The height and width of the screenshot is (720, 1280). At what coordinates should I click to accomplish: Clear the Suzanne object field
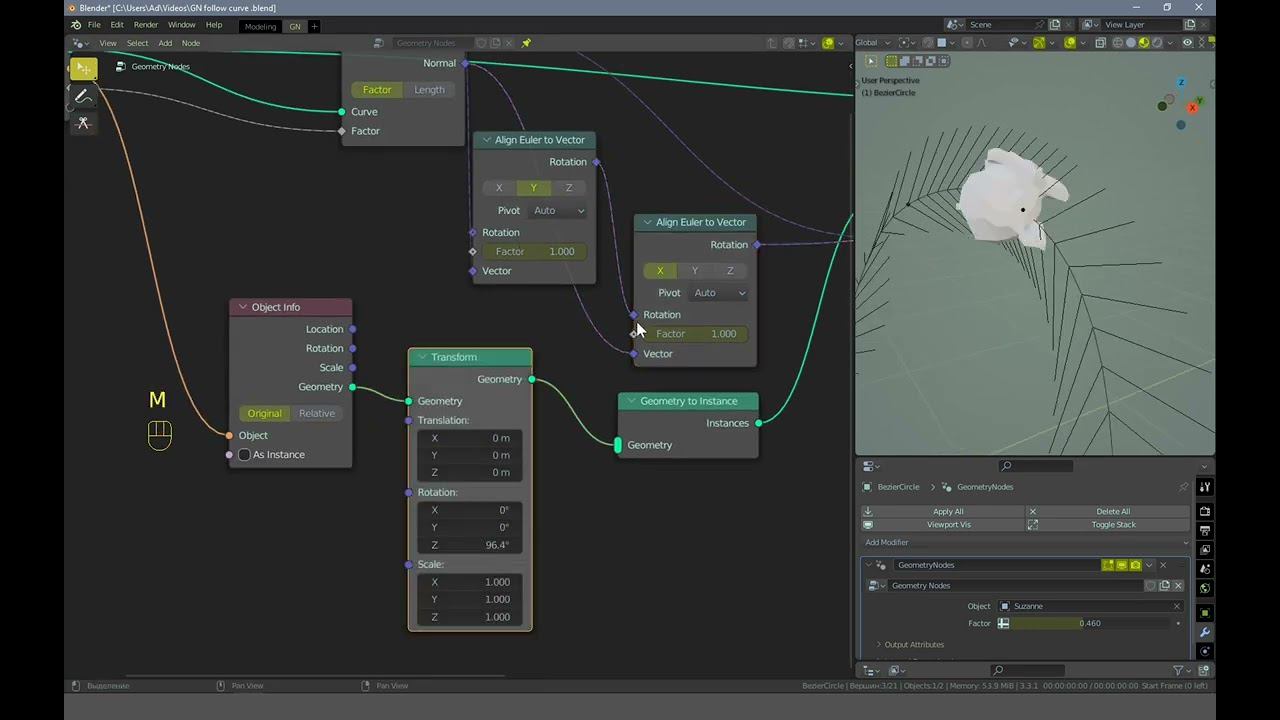(x=1176, y=606)
